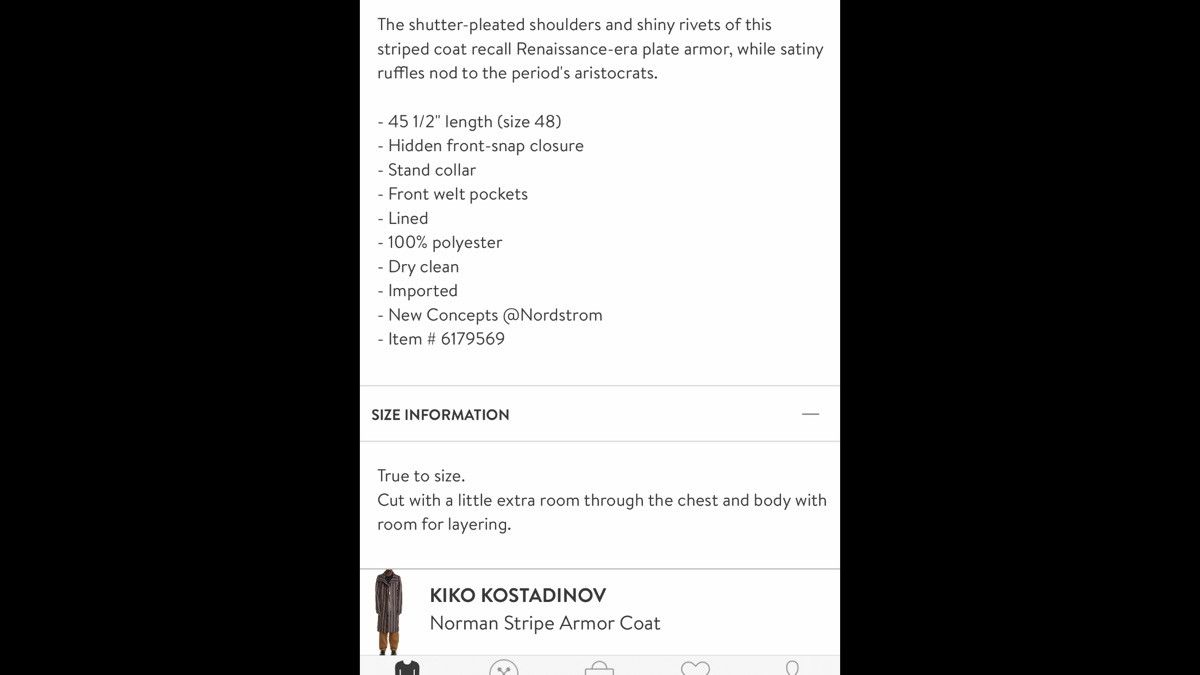Tap the 45 1/2" length detail line
This screenshot has height=675, width=1200.
[469, 122]
